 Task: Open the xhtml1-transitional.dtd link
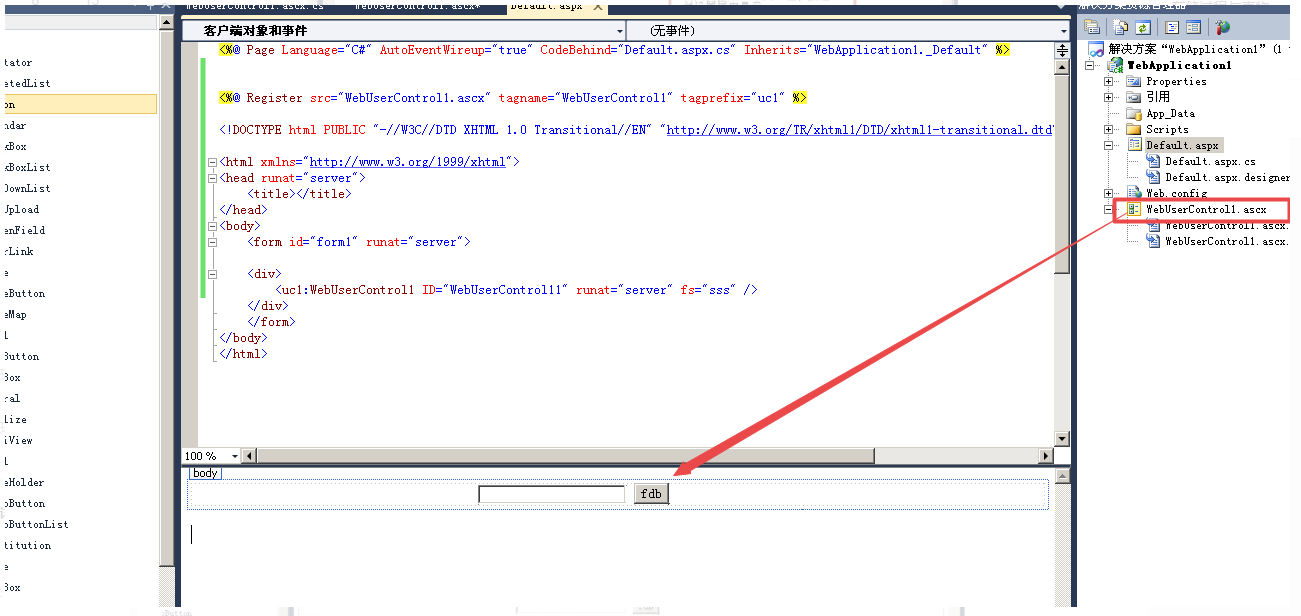click(x=860, y=130)
